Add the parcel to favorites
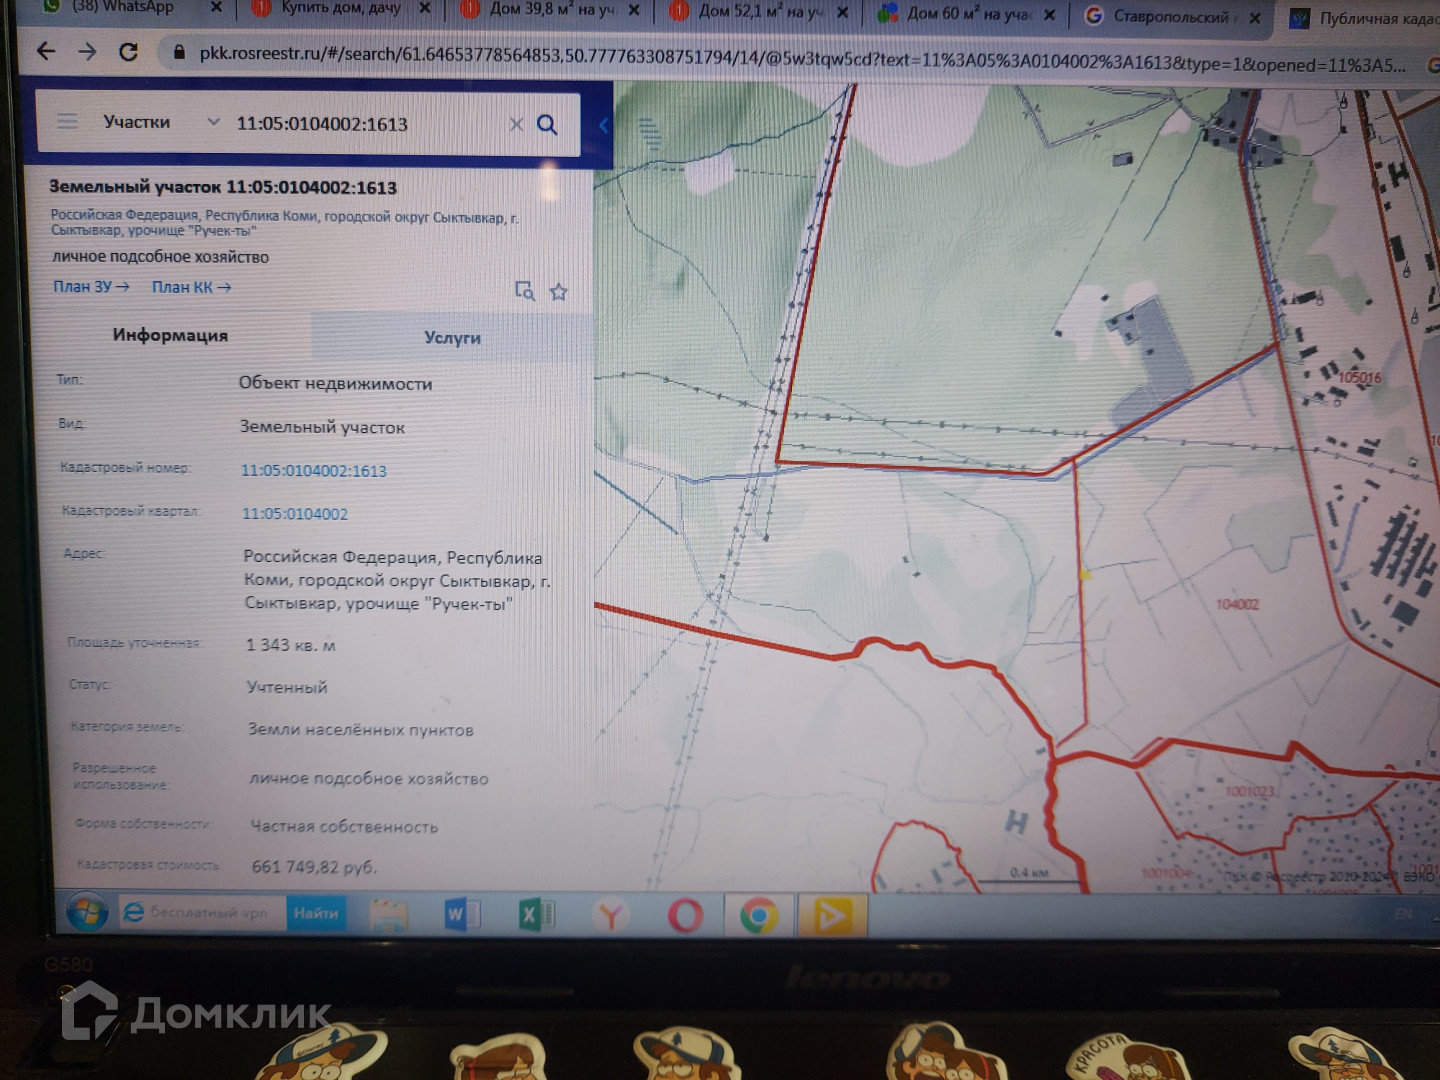The height and width of the screenshot is (1080, 1440). 559,292
